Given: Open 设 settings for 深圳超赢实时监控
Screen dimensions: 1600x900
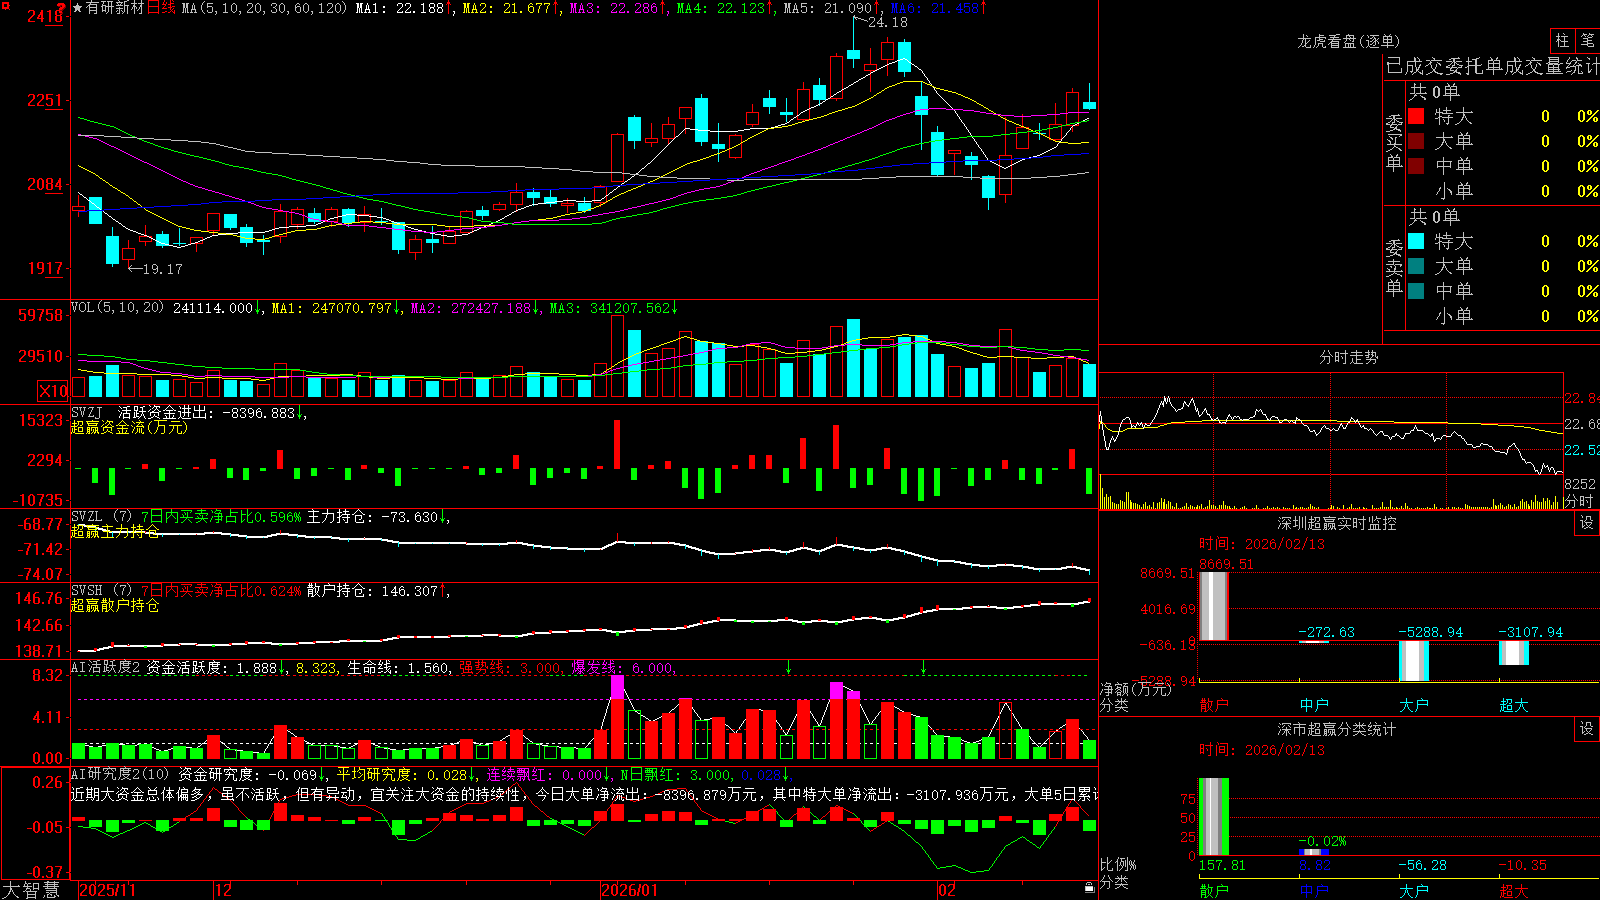Looking at the screenshot, I should click(1587, 523).
